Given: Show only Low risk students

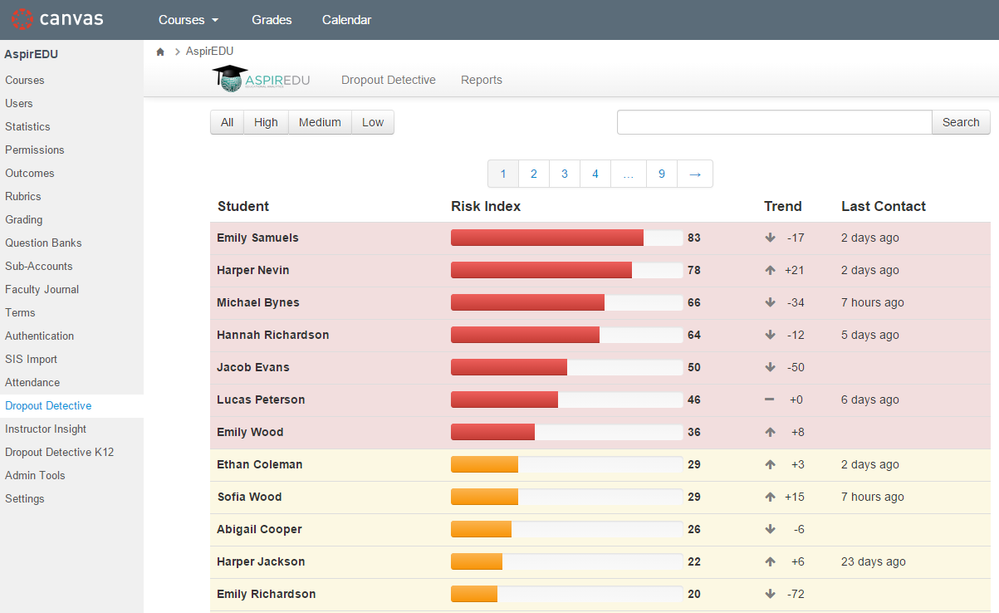Looking at the screenshot, I should (x=373, y=122).
